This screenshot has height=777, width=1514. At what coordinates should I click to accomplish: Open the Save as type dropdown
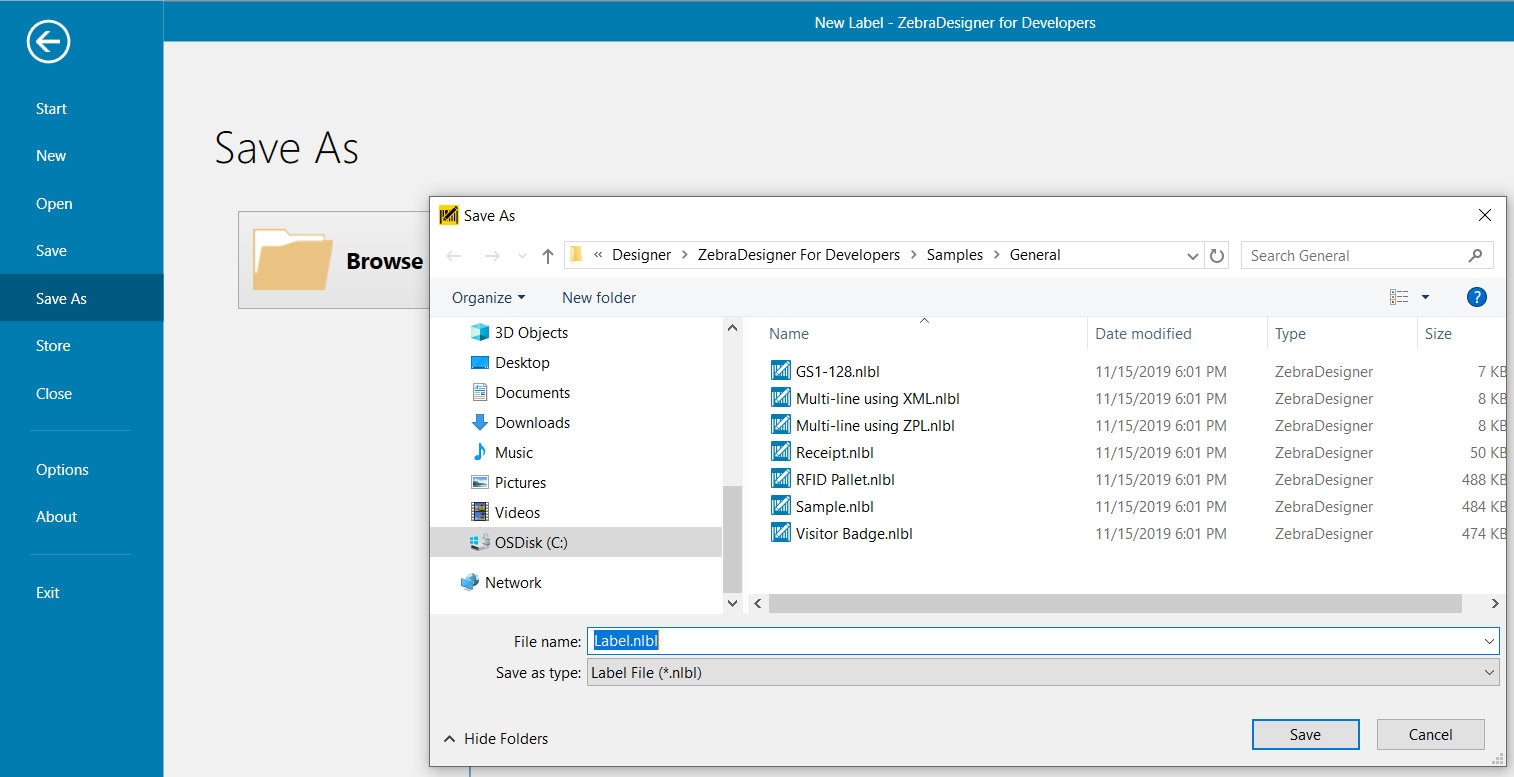point(1489,672)
